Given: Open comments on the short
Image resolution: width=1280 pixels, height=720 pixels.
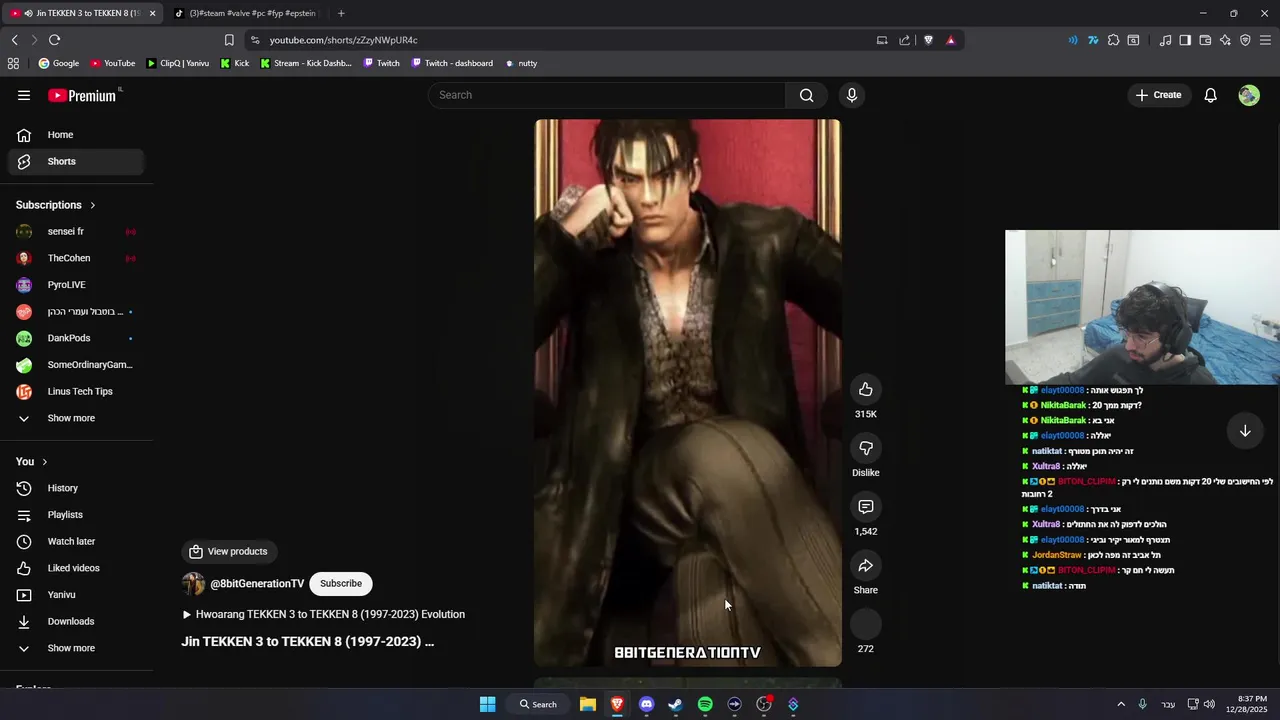Looking at the screenshot, I should (x=866, y=507).
